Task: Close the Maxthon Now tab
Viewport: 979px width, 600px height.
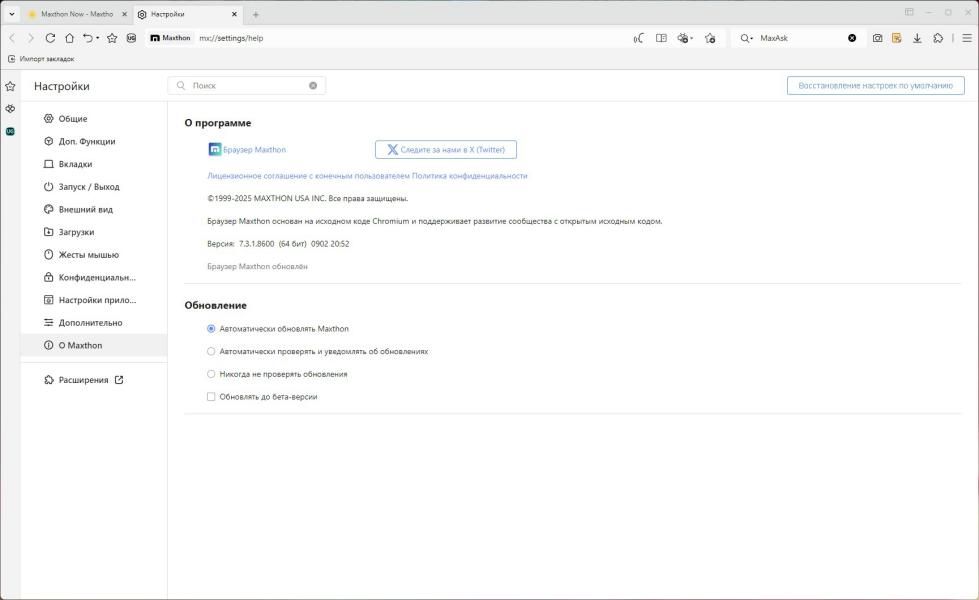Action: [124, 14]
